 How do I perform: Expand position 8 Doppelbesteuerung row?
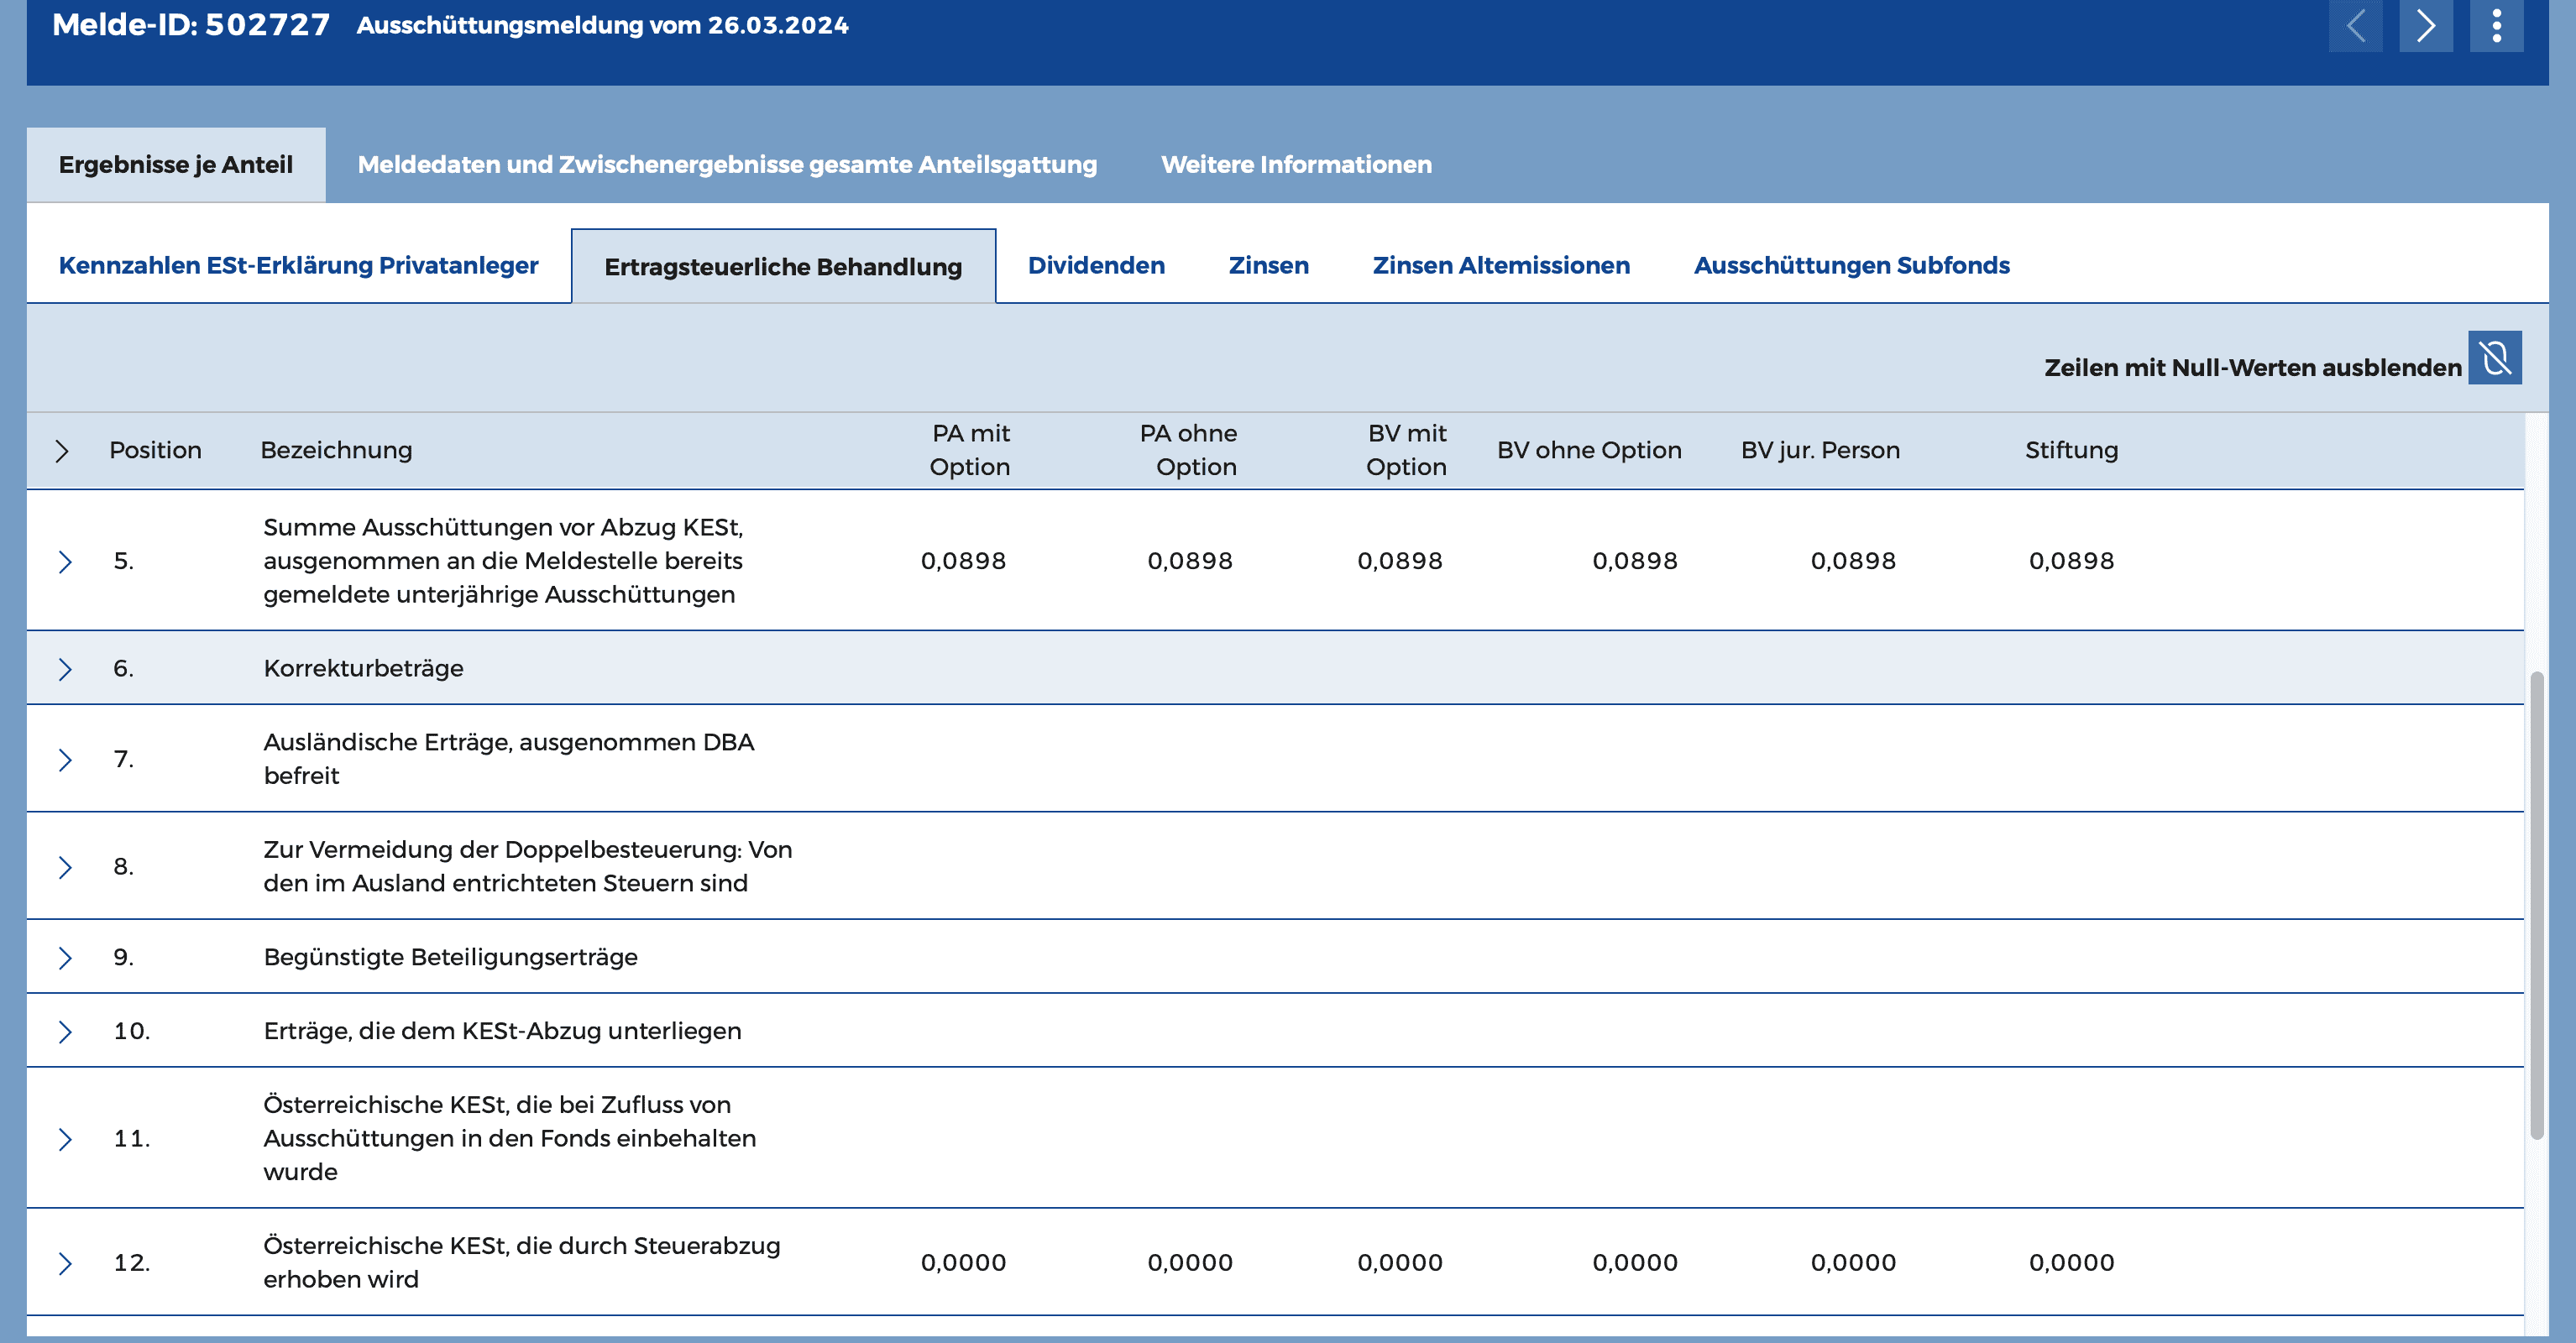(65, 867)
